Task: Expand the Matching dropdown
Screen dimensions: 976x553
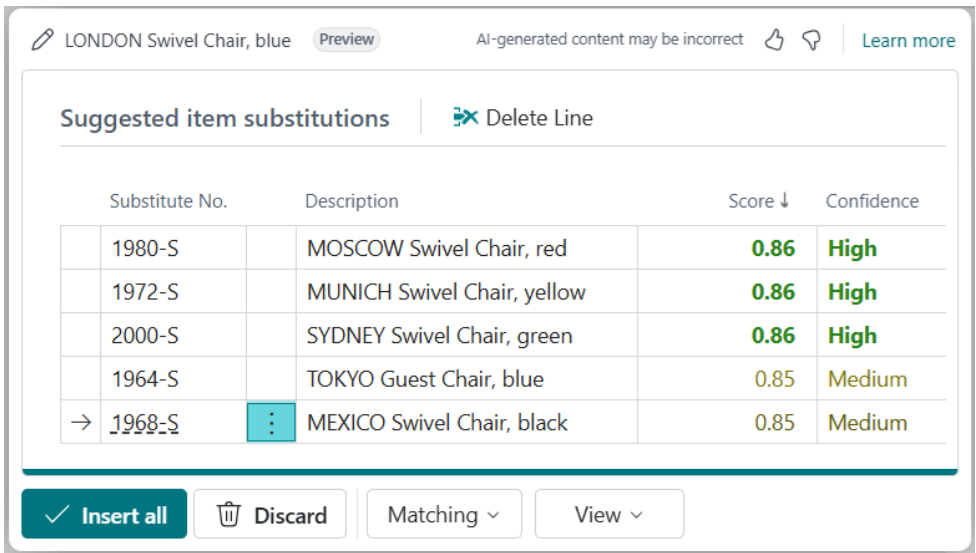Action: click(444, 514)
